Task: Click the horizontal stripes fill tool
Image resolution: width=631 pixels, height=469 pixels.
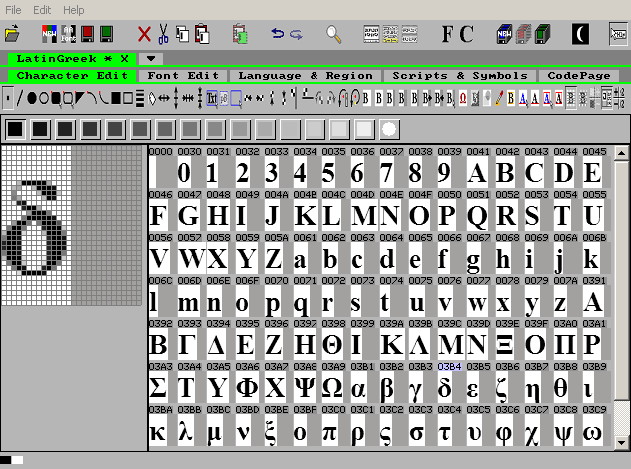Action: [x=140, y=99]
